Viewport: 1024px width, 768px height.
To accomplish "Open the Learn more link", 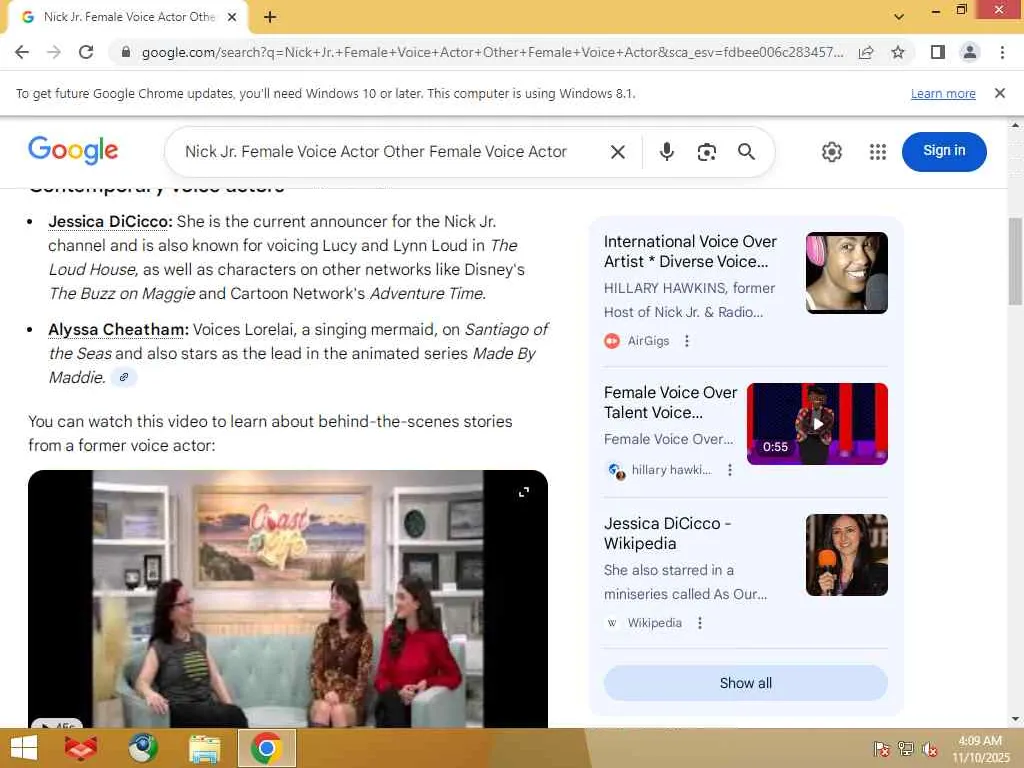I will click(943, 93).
